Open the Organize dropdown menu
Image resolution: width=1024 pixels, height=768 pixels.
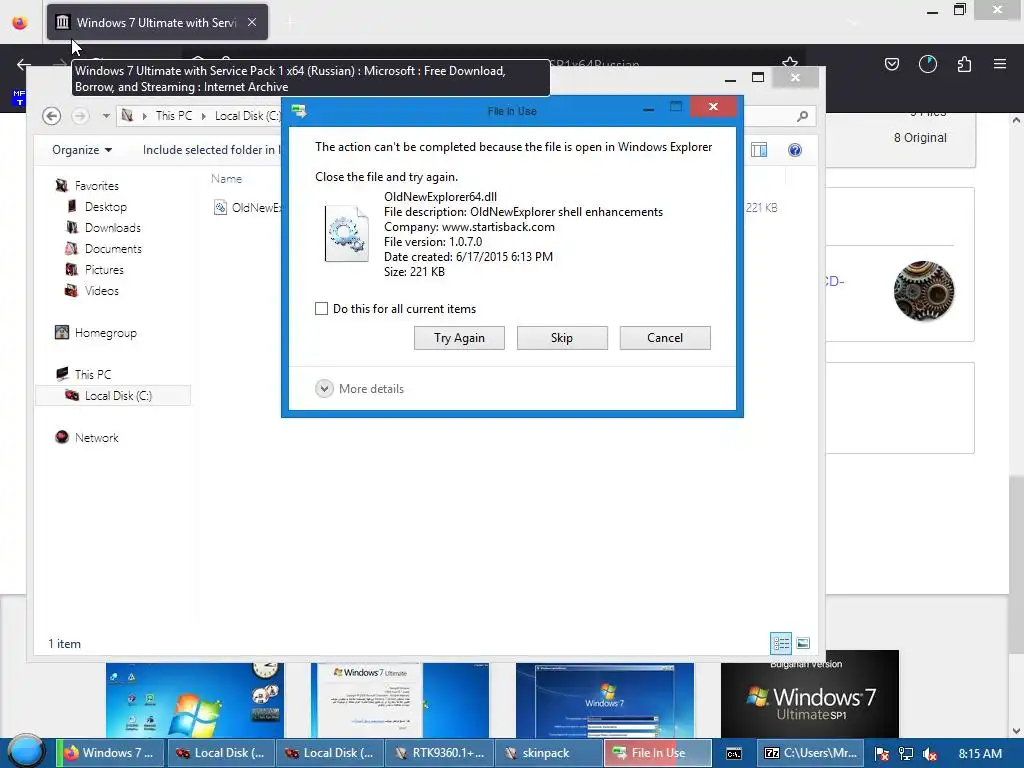(x=82, y=150)
